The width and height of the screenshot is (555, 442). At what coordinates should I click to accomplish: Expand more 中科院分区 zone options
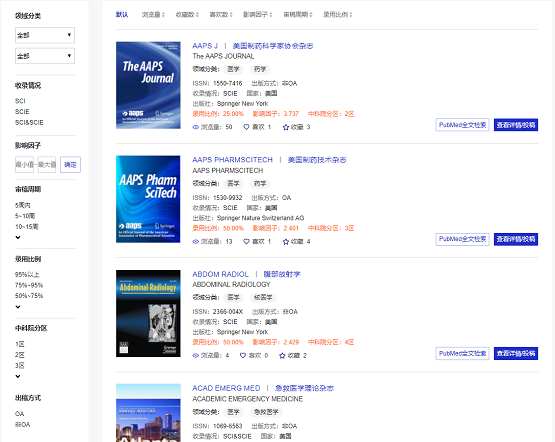(18, 376)
